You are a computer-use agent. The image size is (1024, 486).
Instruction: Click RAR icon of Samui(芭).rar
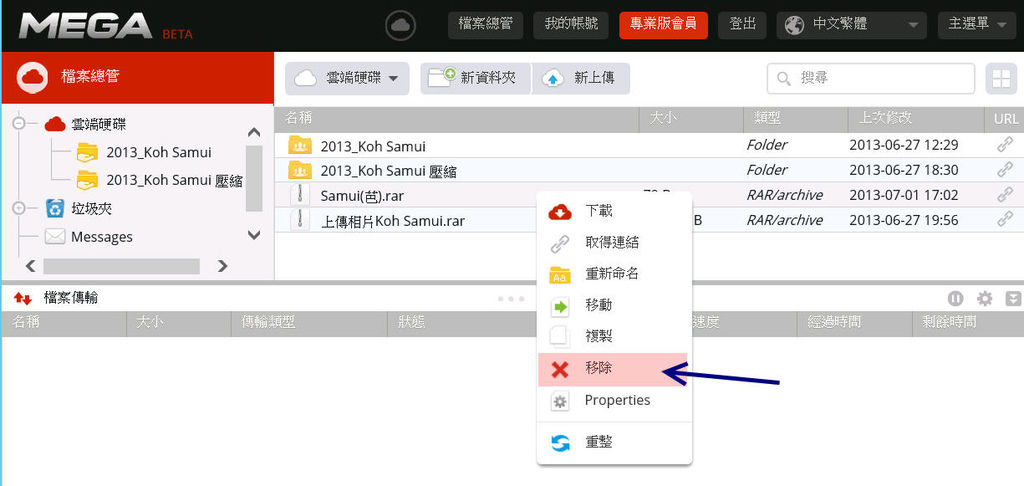pyautogui.click(x=300, y=195)
